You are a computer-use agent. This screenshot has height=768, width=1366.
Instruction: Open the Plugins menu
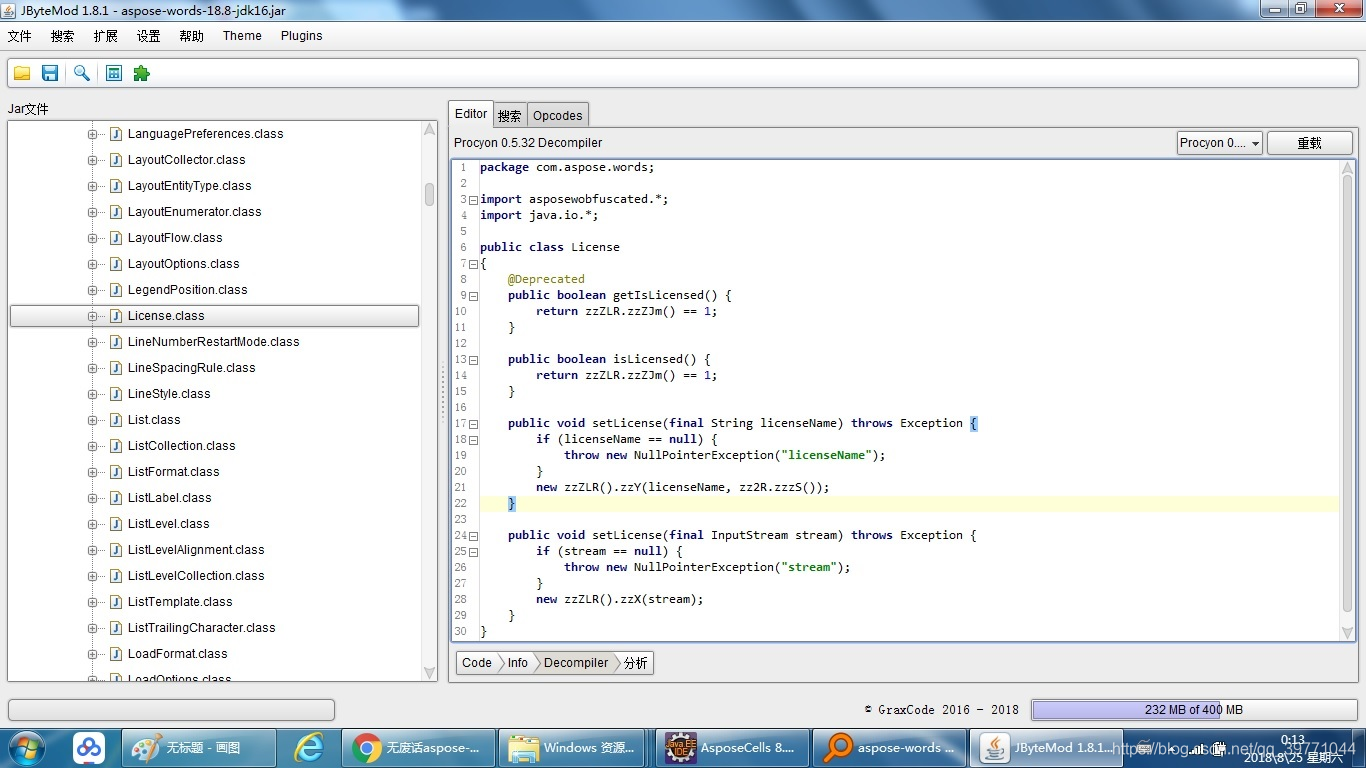[302, 36]
